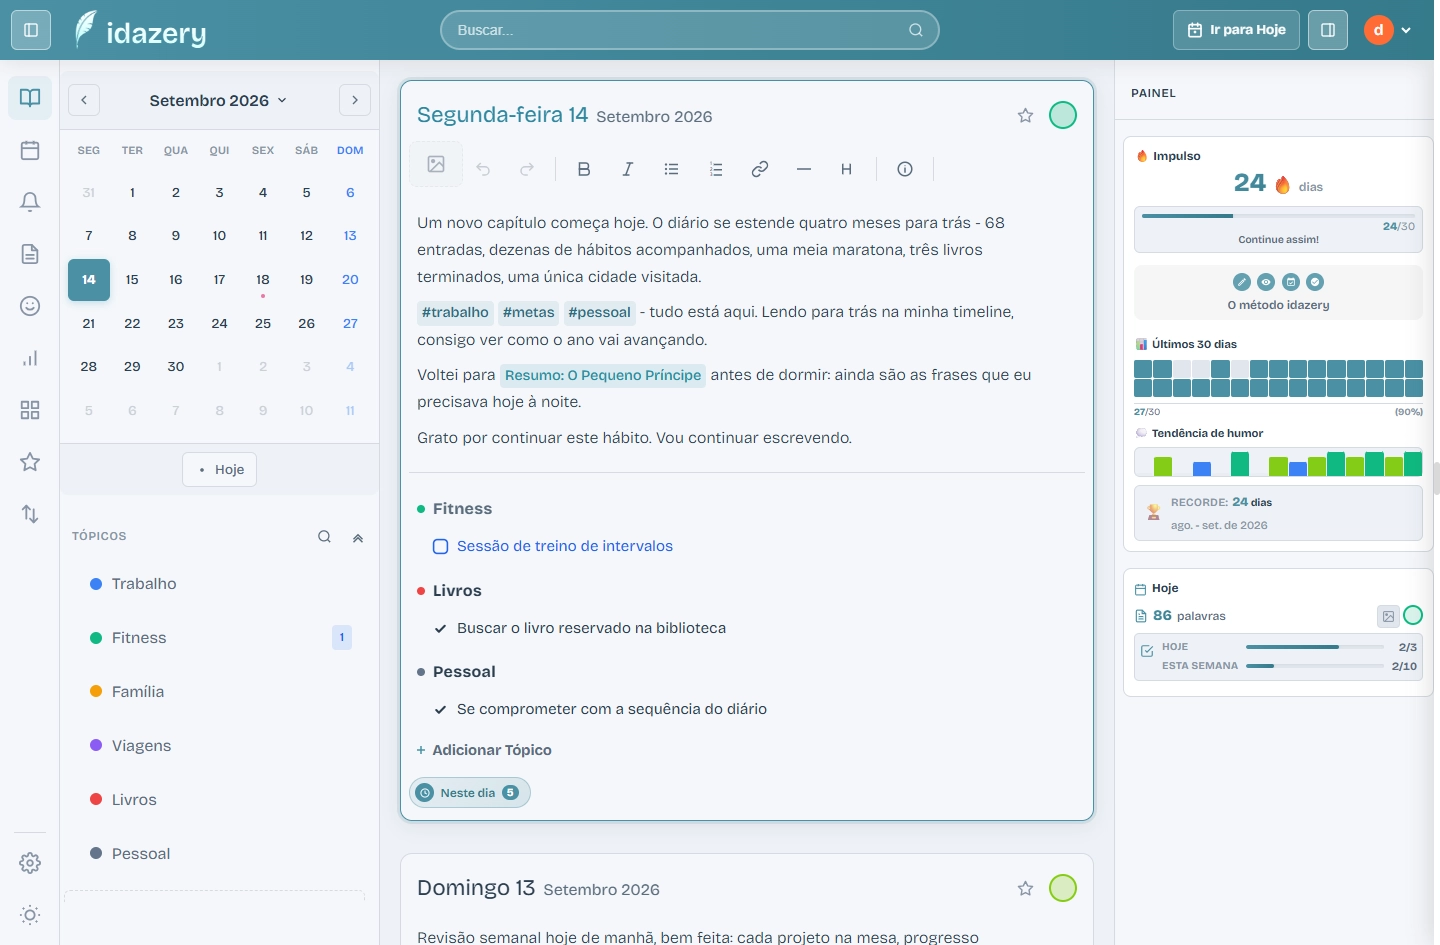Insert a horizontal divider line
Image resolution: width=1440 pixels, height=945 pixels.
(804, 169)
